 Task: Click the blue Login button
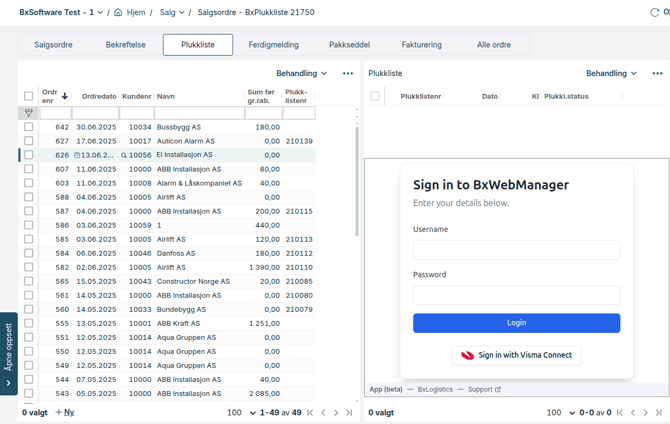517,323
